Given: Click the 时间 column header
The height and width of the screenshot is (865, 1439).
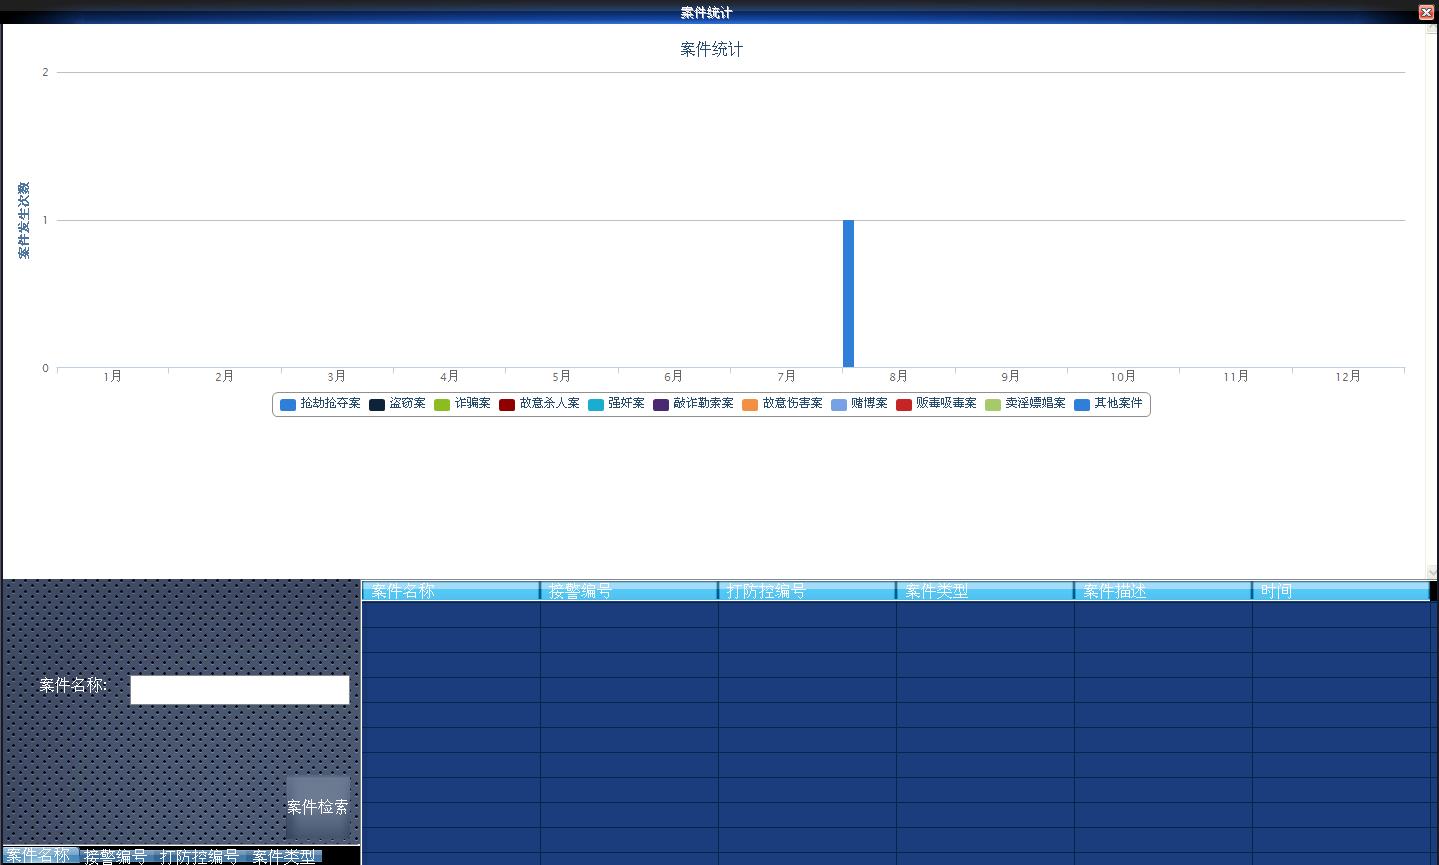Looking at the screenshot, I should click(x=1340, y=591).
